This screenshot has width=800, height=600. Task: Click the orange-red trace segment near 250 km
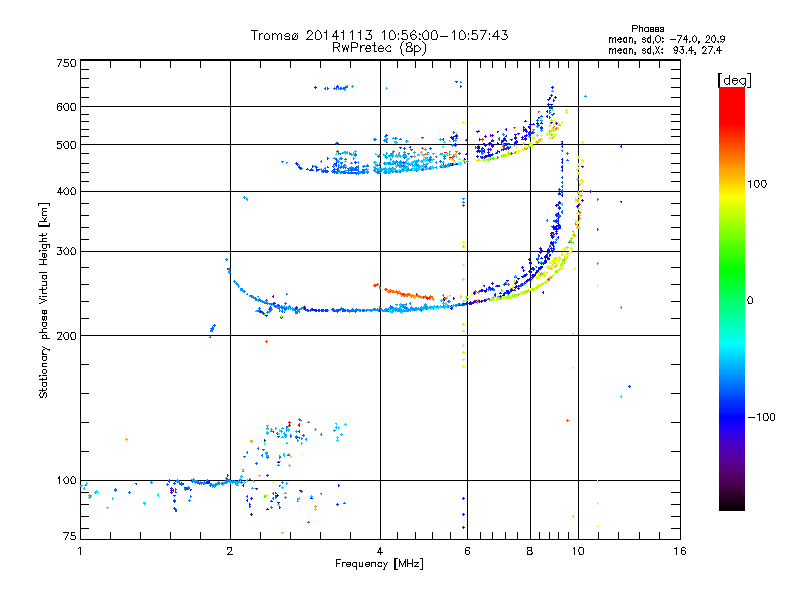coord(404,292)
